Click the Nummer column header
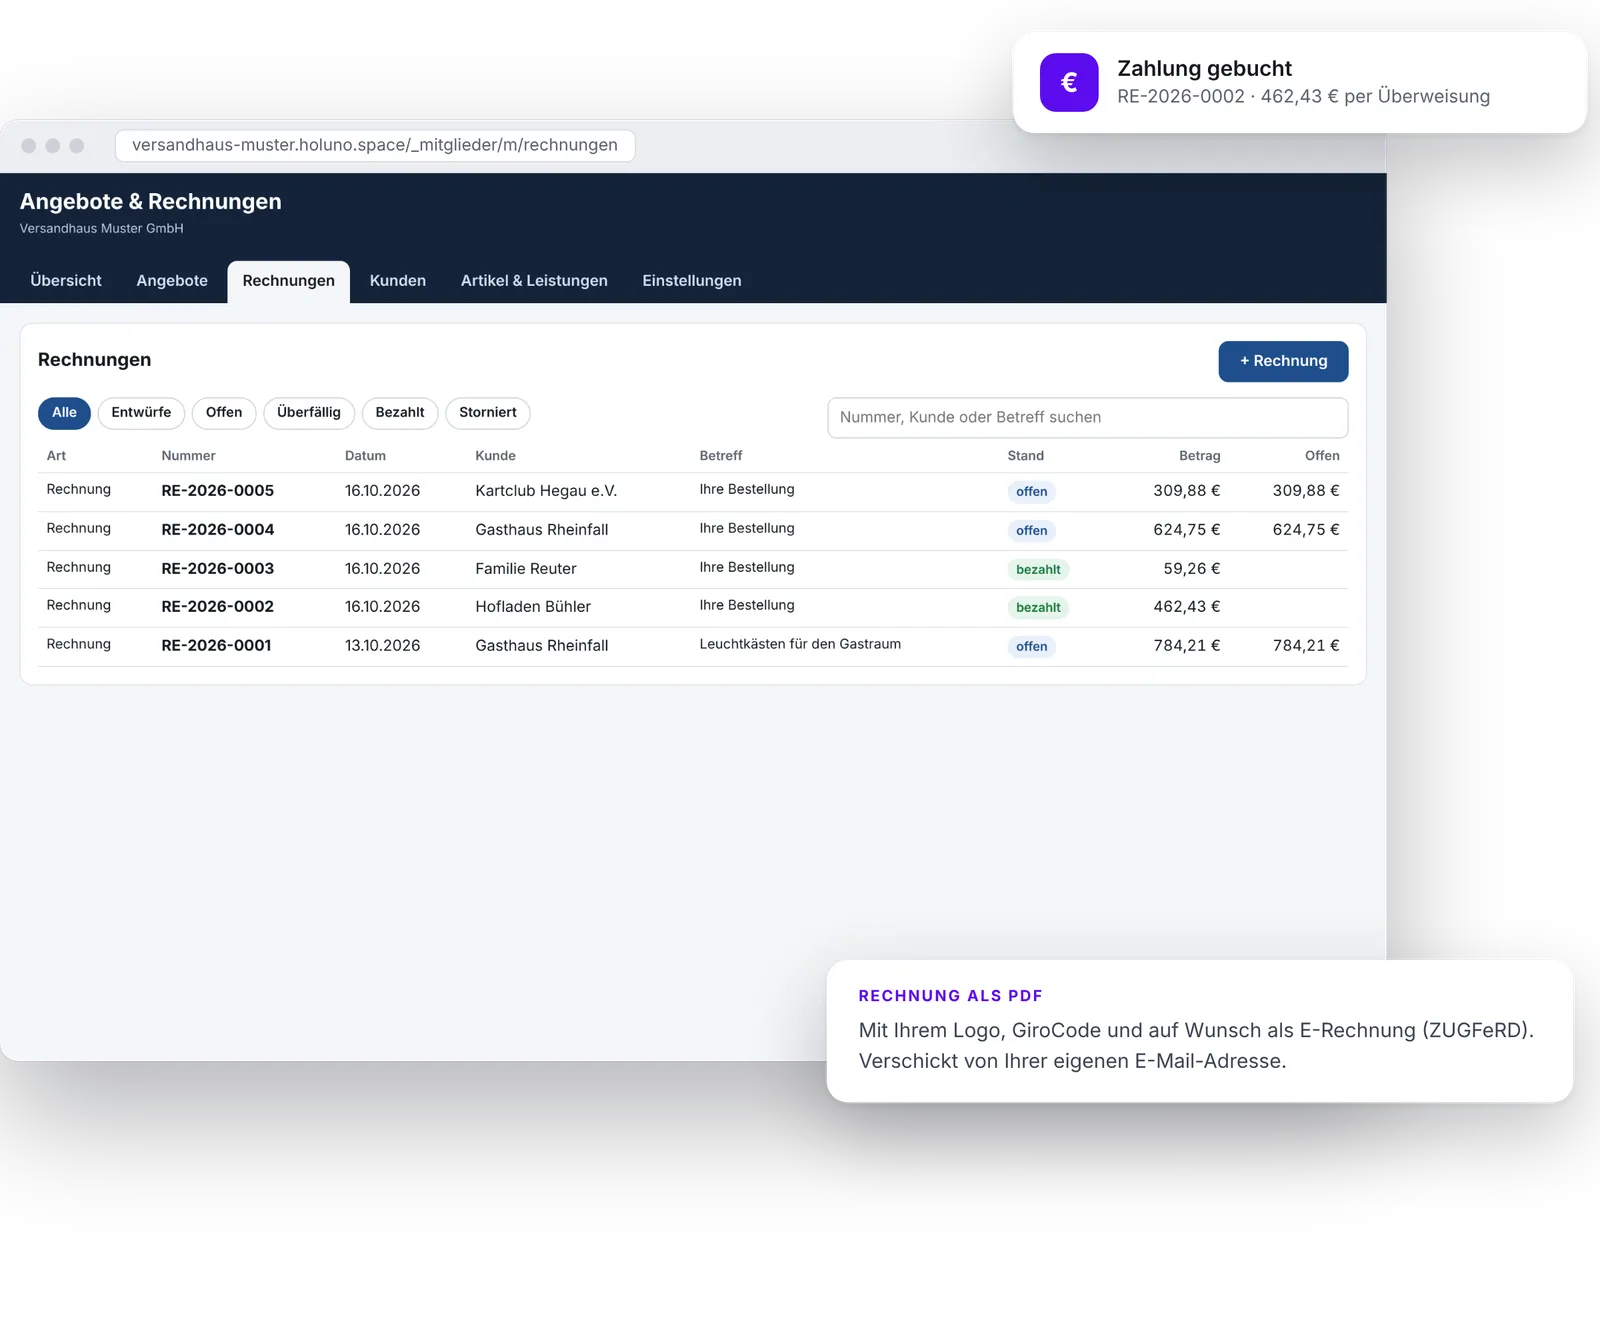Viewport: 1600px width, 1333px height. click(x=188, y=456)
